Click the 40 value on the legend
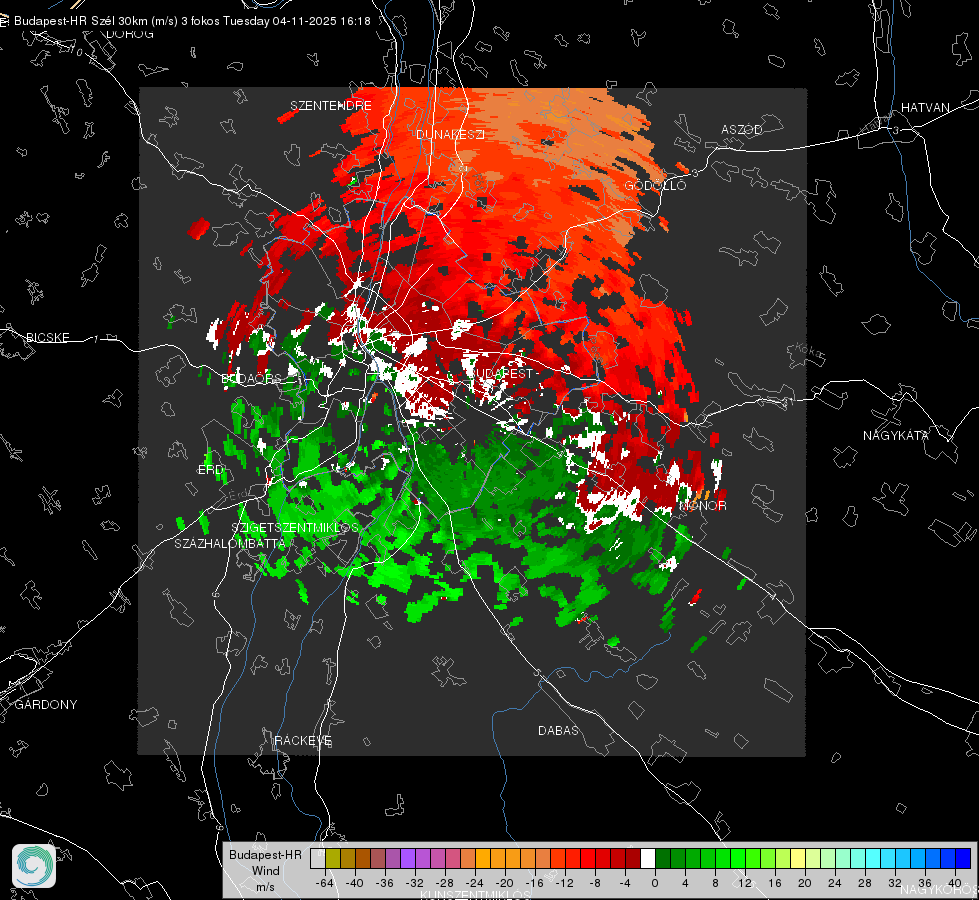Image resolution: width=979 pixels, height=900 pixels. (x=954, y=883)
